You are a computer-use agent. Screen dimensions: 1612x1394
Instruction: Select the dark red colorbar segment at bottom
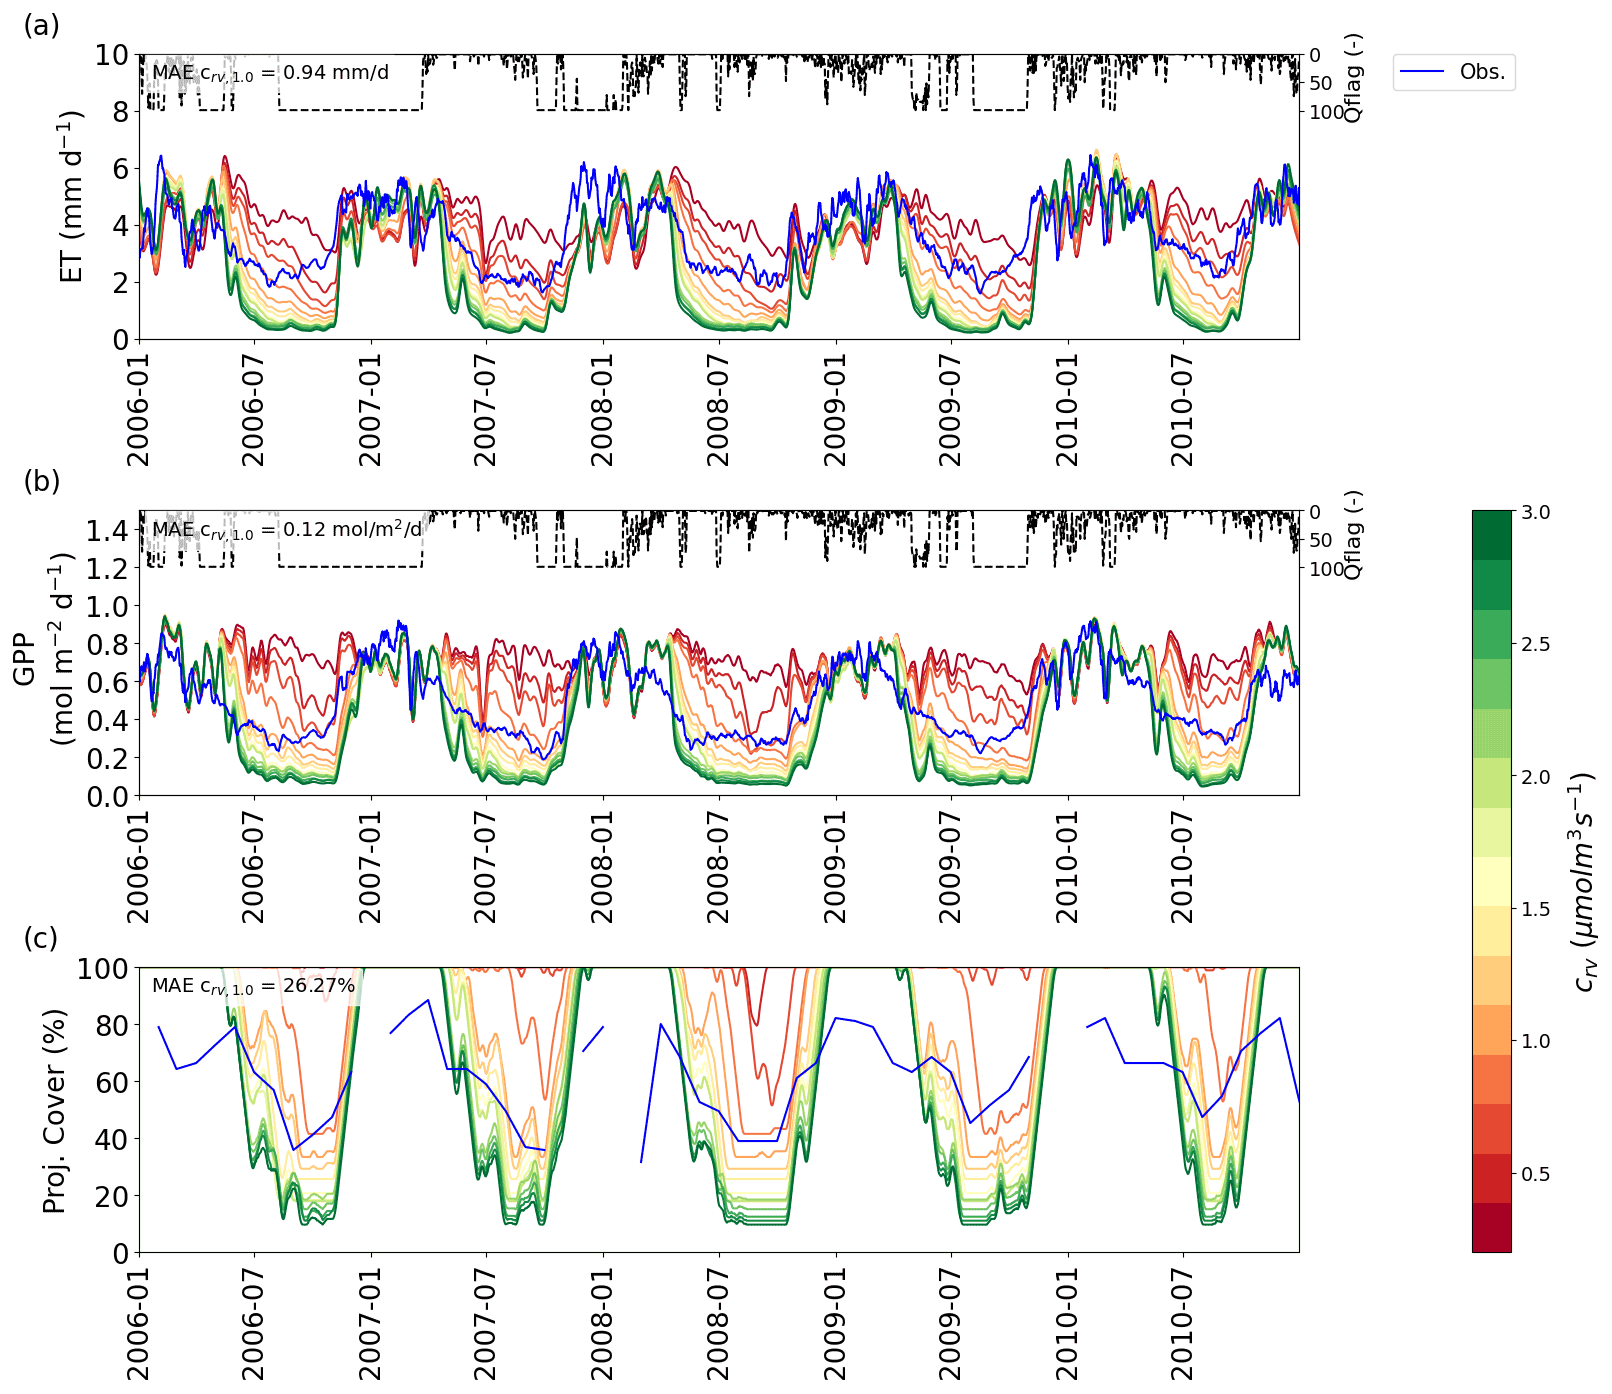coord(1491,1227)
